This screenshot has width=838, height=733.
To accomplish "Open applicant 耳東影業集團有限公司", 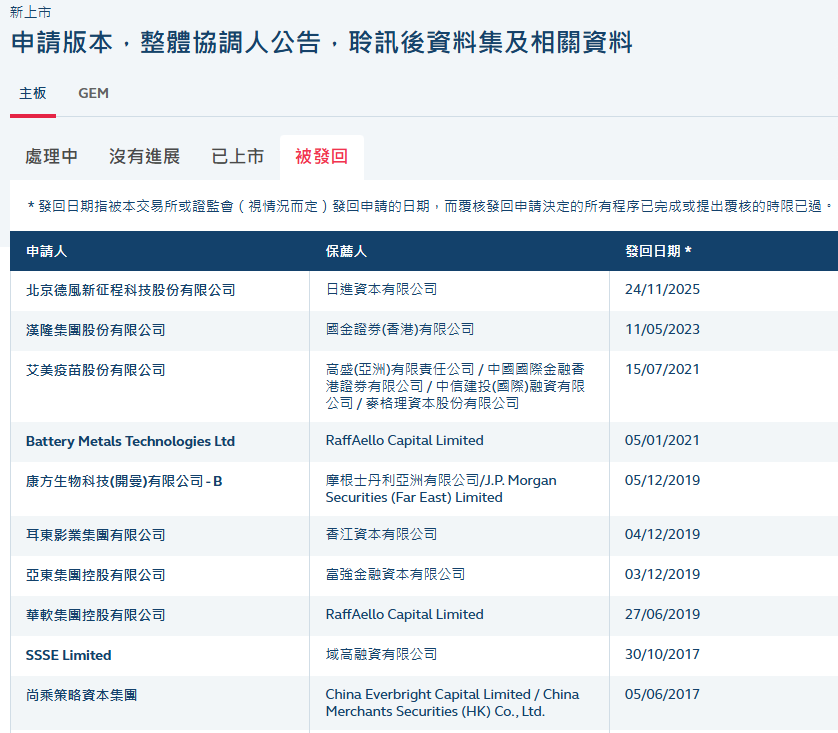I will click(96, 535).
